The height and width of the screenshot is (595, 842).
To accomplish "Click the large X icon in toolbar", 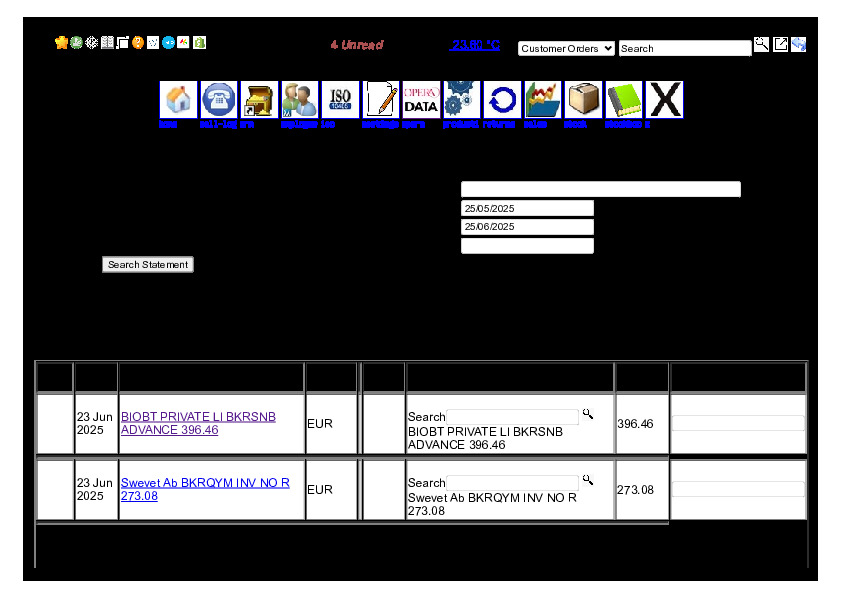I will point(664,100).
